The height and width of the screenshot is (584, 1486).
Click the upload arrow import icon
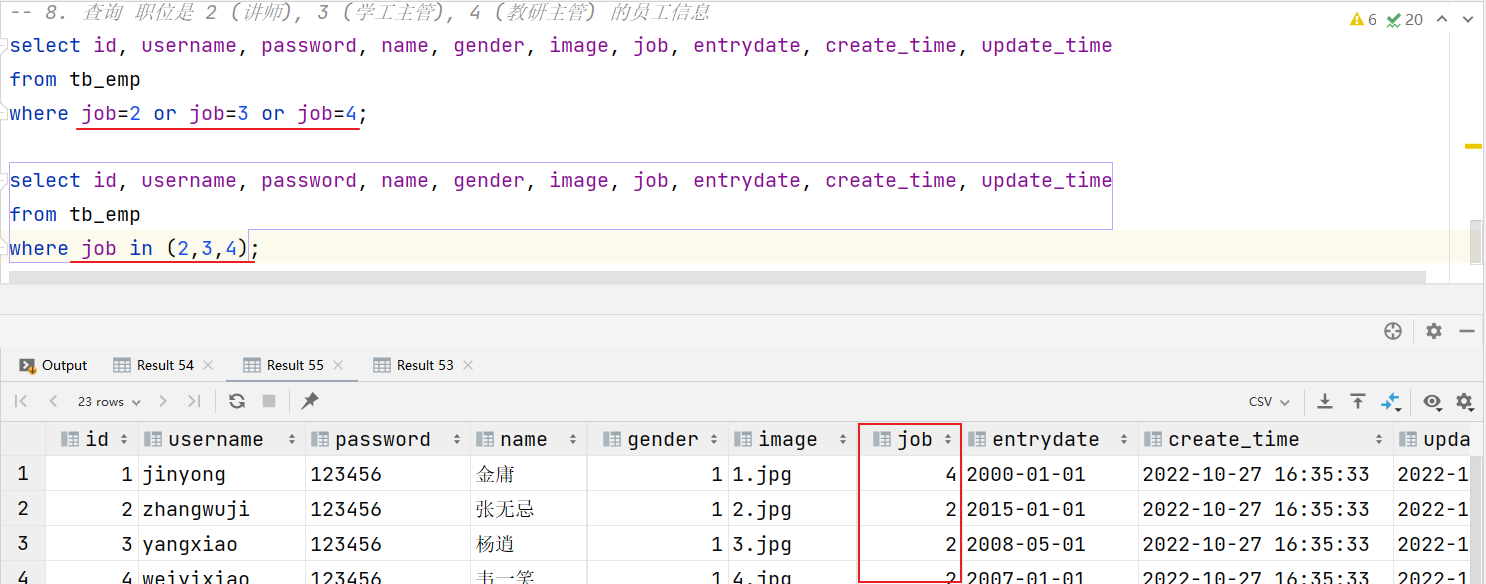pos(1358,401)
